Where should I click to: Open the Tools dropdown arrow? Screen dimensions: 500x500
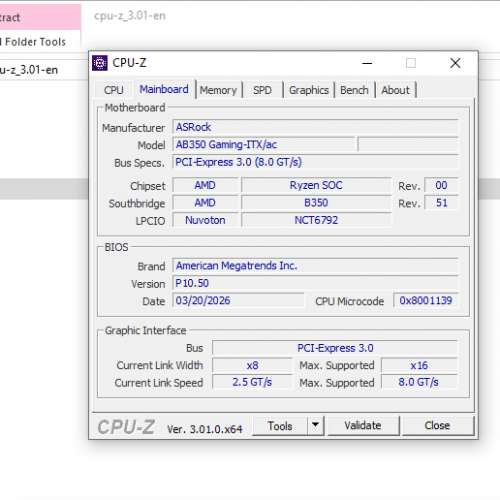pos(315,425)
